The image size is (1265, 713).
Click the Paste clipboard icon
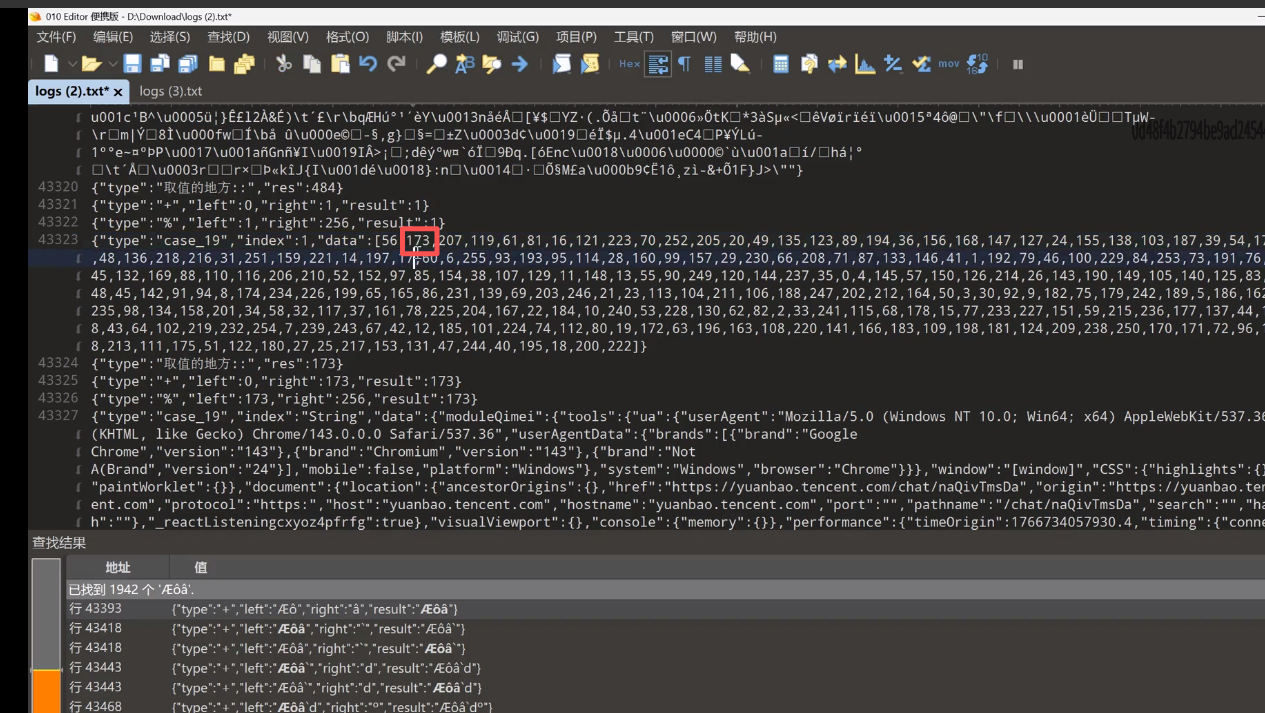point(340,64)
